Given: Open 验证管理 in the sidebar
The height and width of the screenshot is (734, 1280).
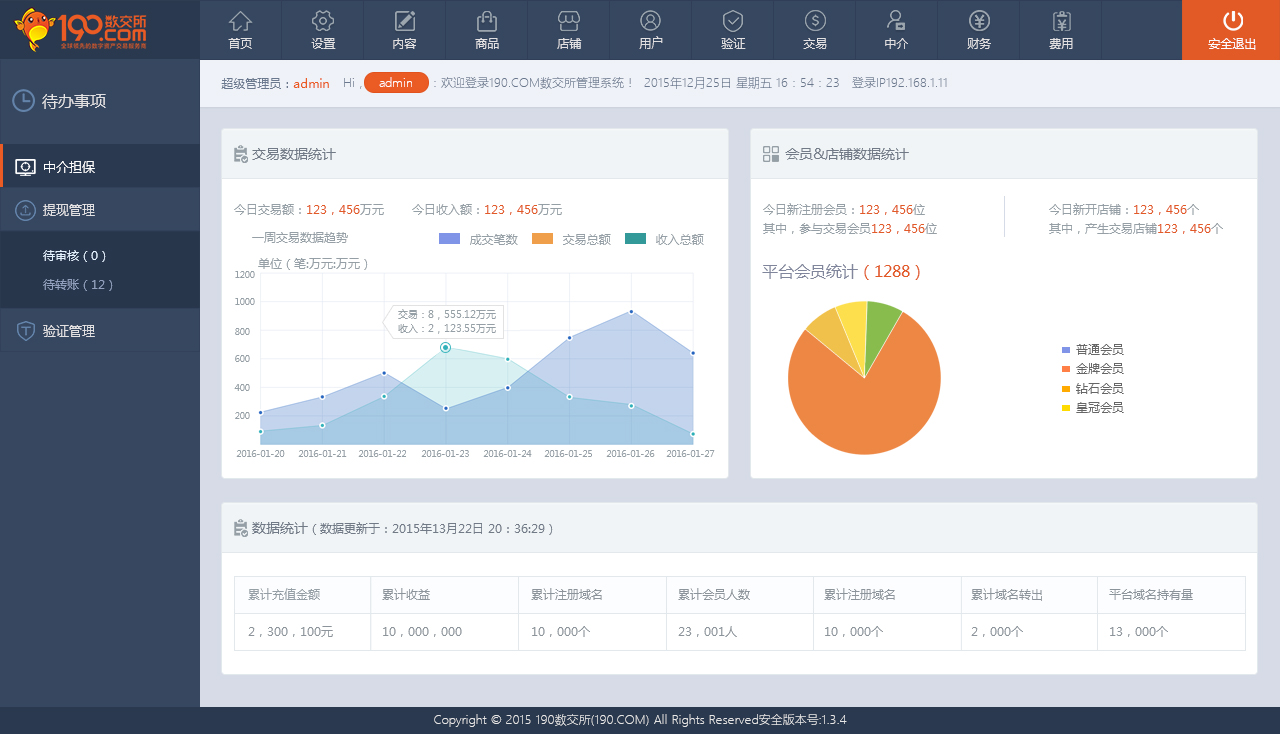Looking at the screenshot, I should coord(100,331).
